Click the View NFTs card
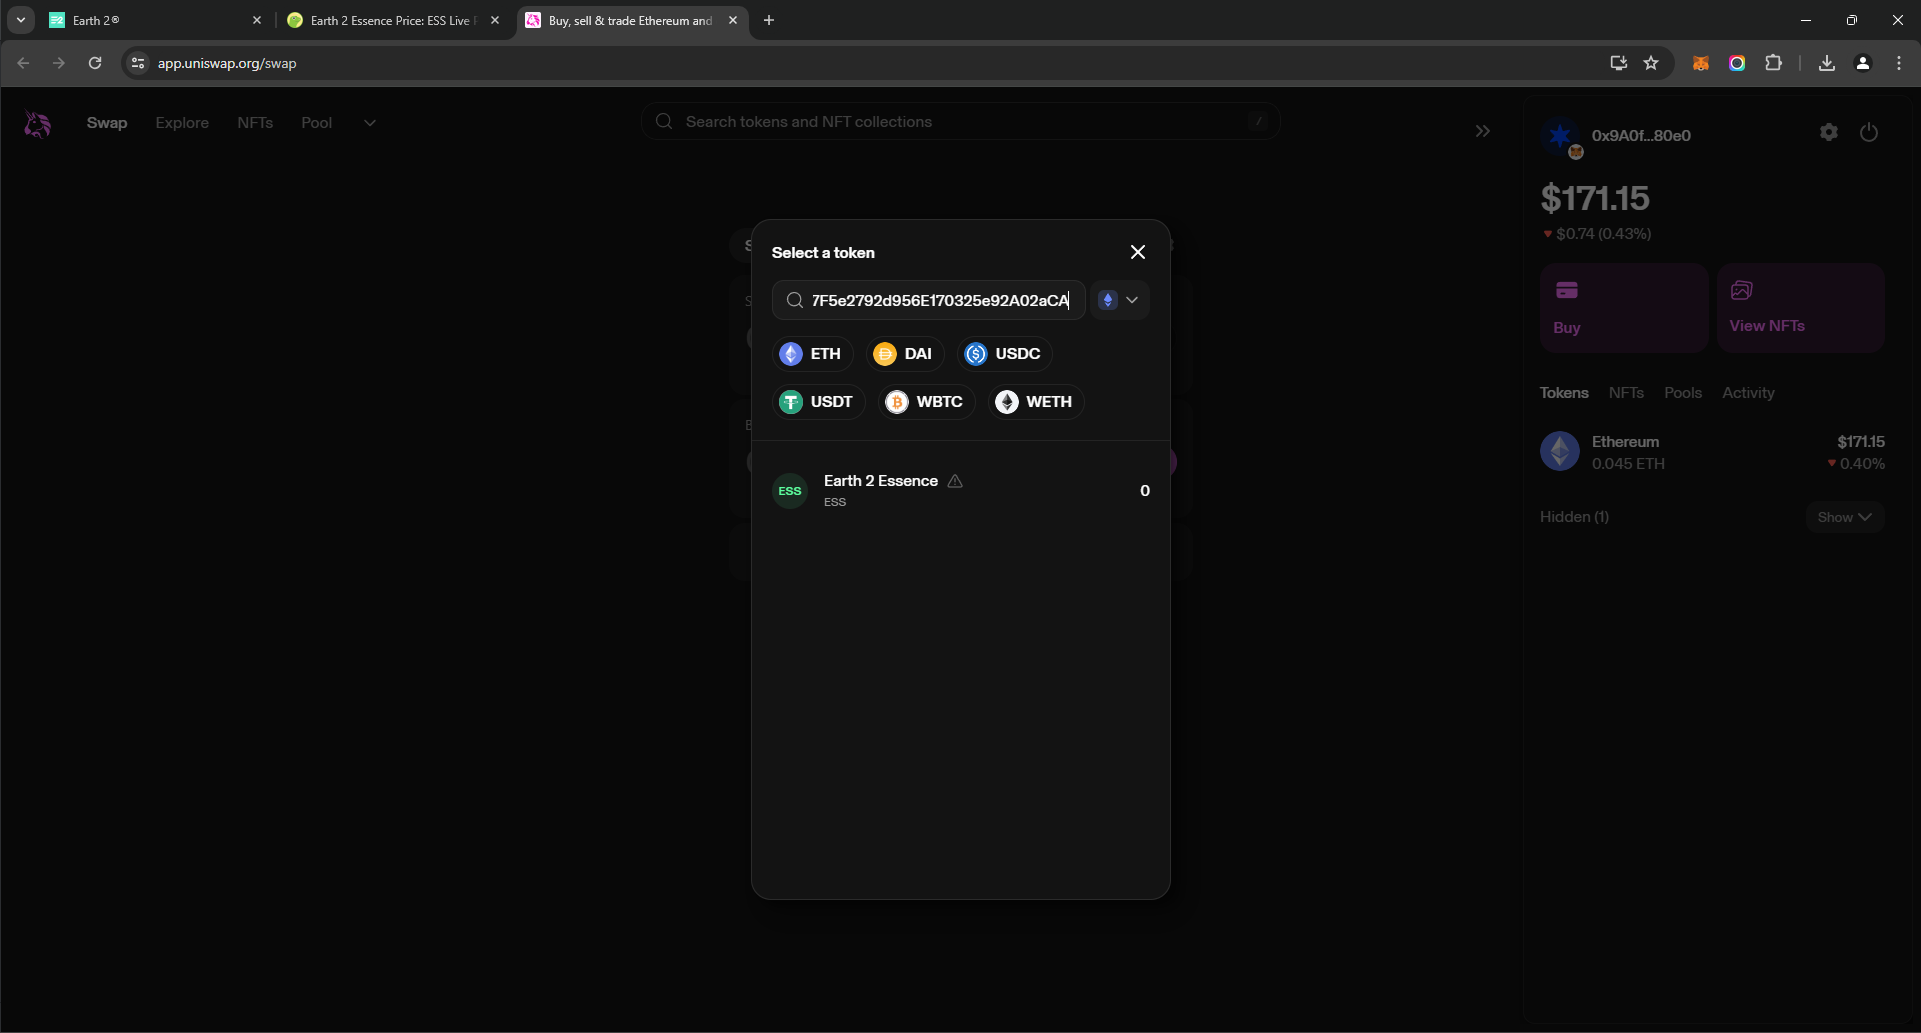The image size is (1921, 1033). click(x=1801, y=308)
